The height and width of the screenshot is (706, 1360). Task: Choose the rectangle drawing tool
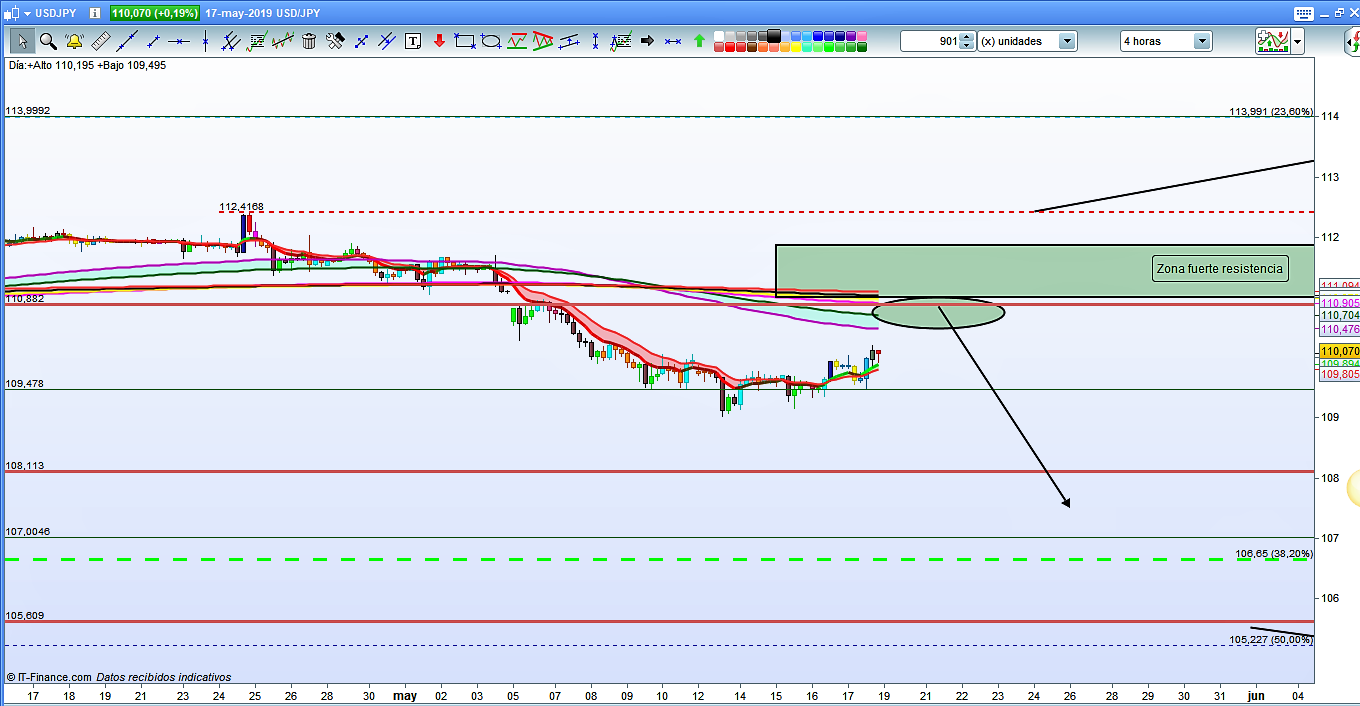click(x=464, y=41)
